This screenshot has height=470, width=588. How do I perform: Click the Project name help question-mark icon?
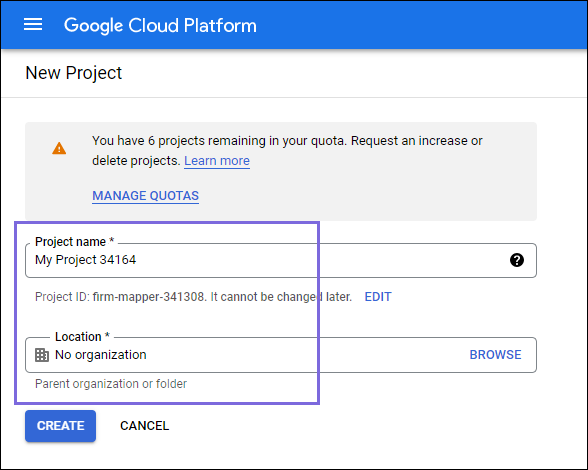[x=516, y=260]
